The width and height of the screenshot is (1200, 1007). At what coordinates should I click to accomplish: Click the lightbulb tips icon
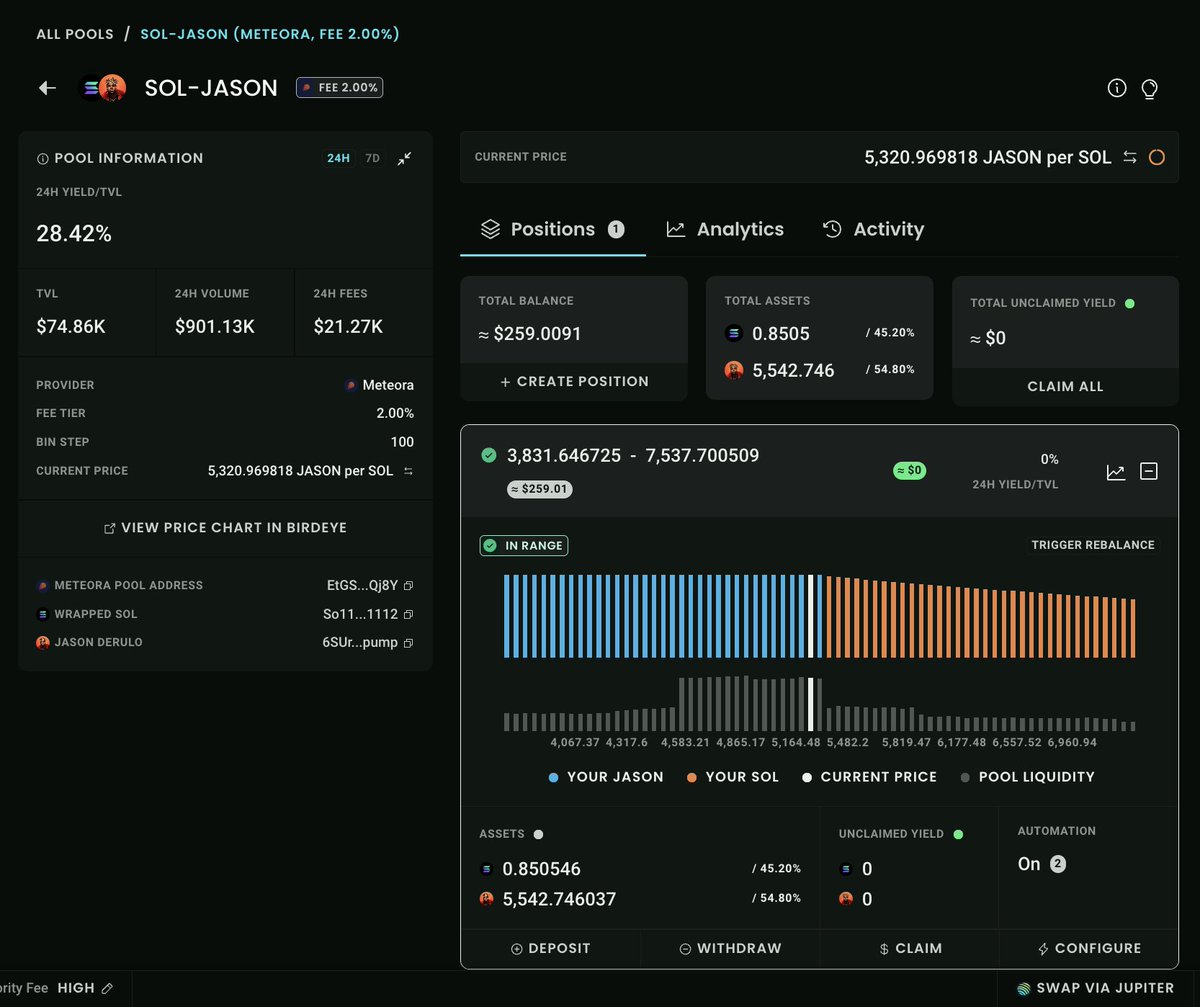coord(1150,88)
